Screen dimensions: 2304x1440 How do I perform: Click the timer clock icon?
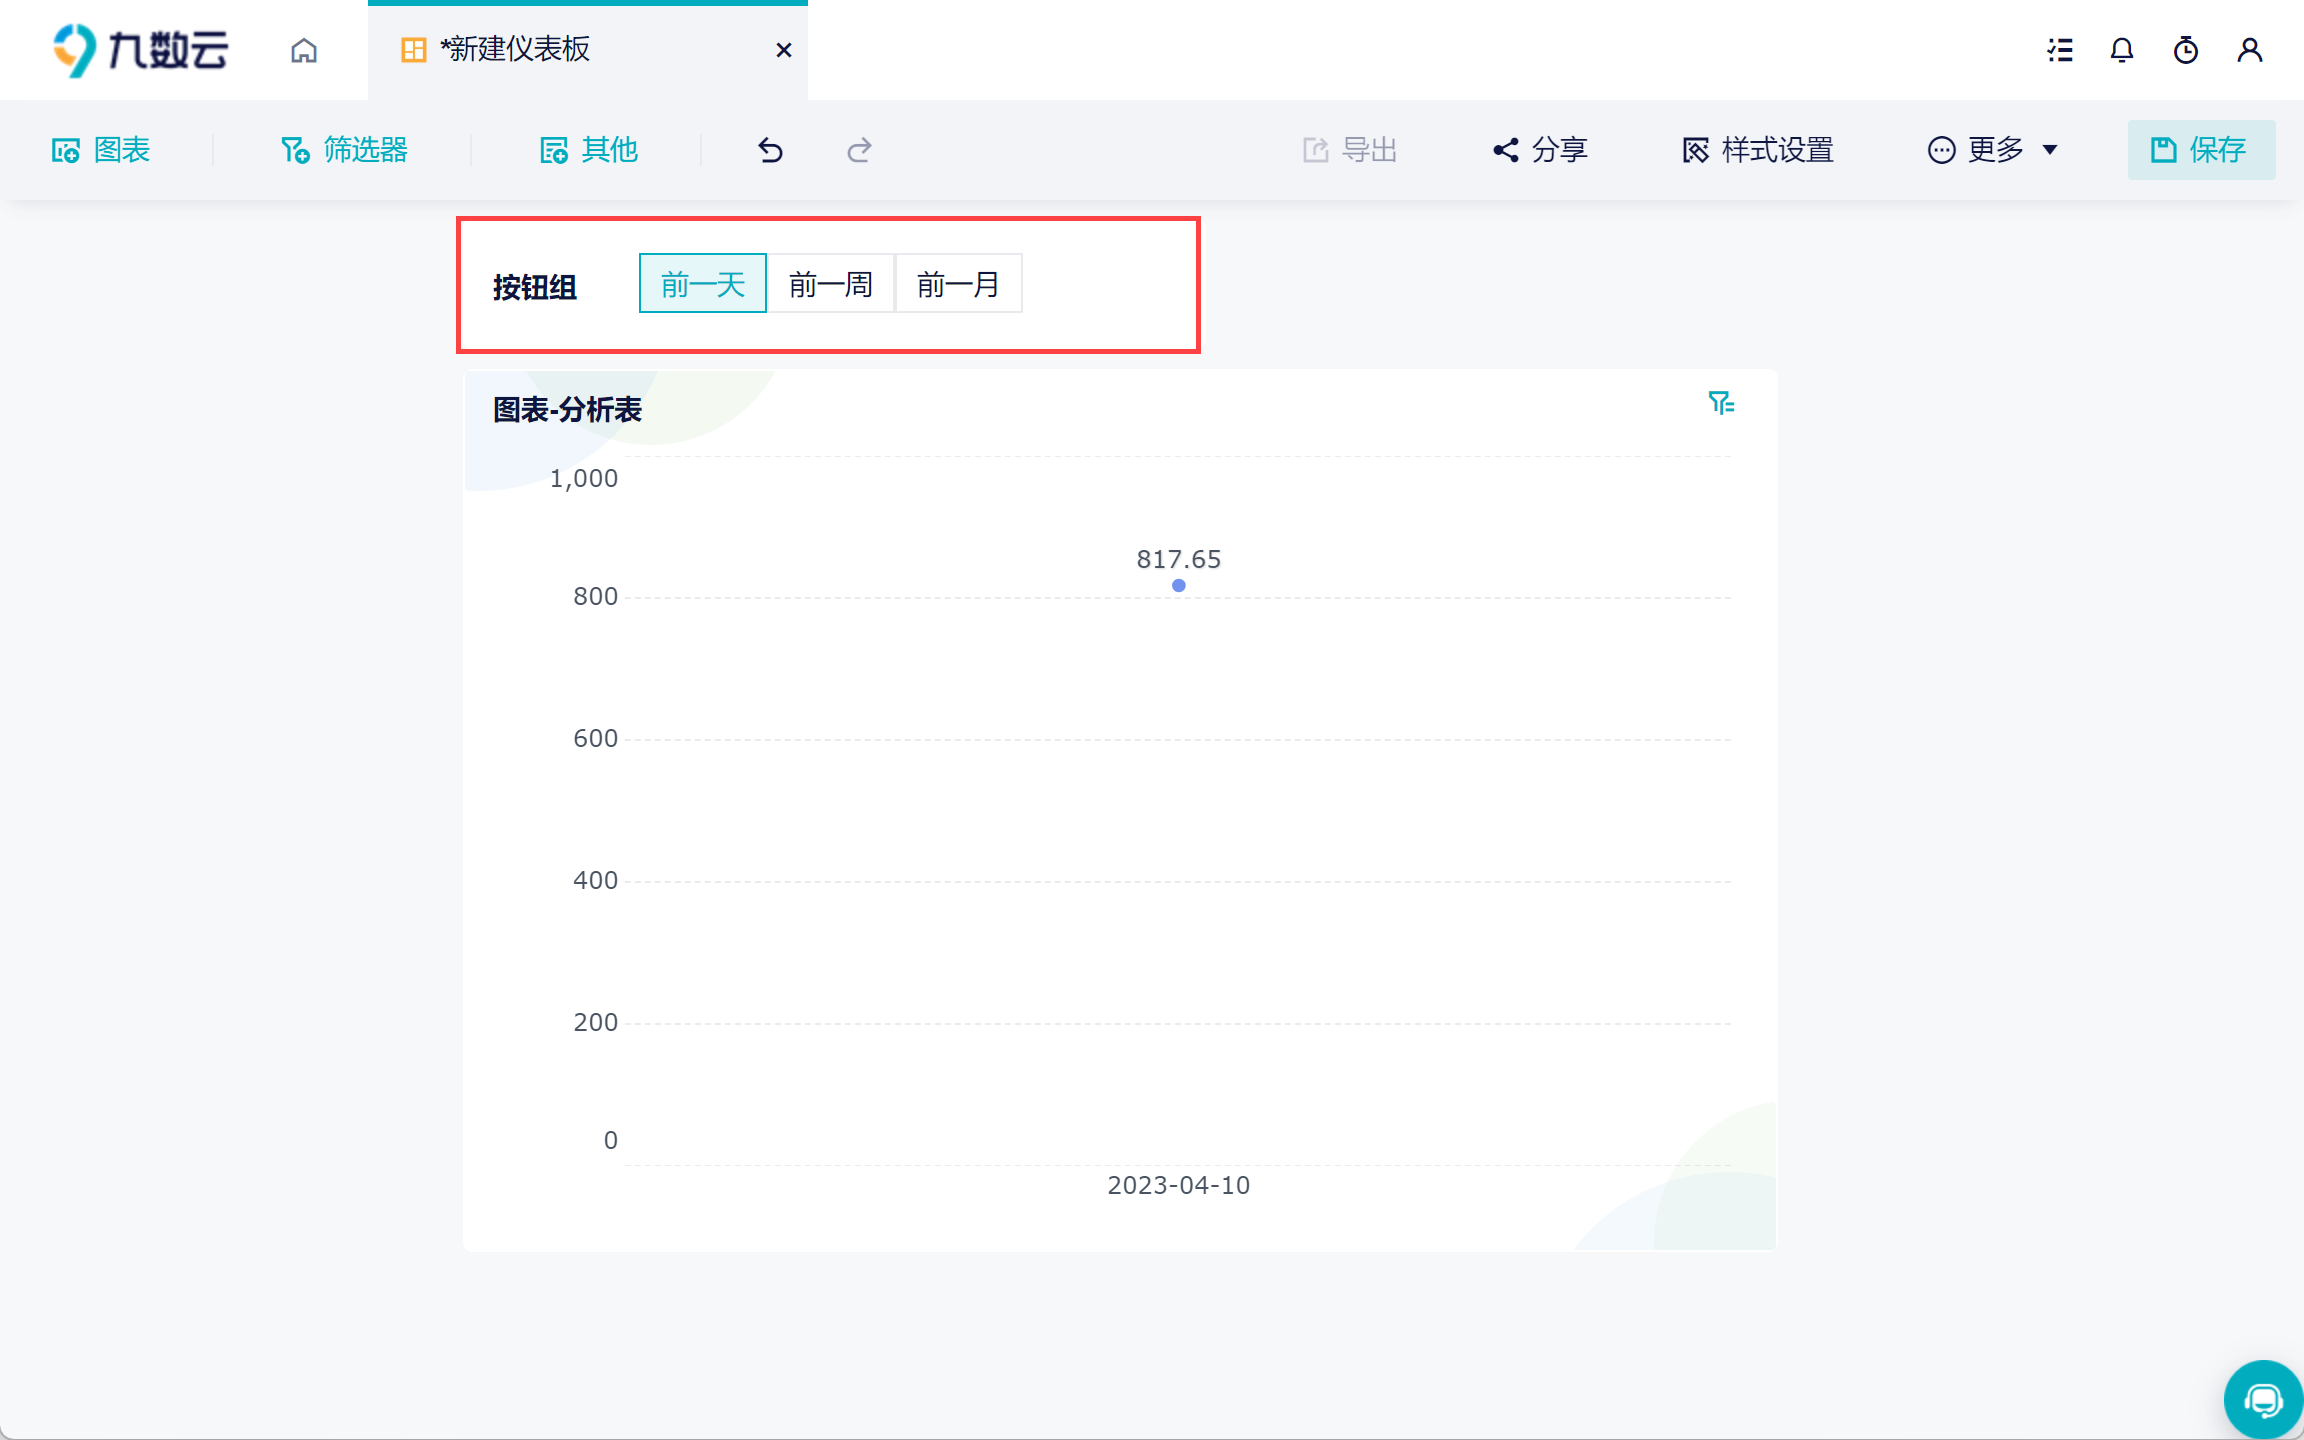2186,50
